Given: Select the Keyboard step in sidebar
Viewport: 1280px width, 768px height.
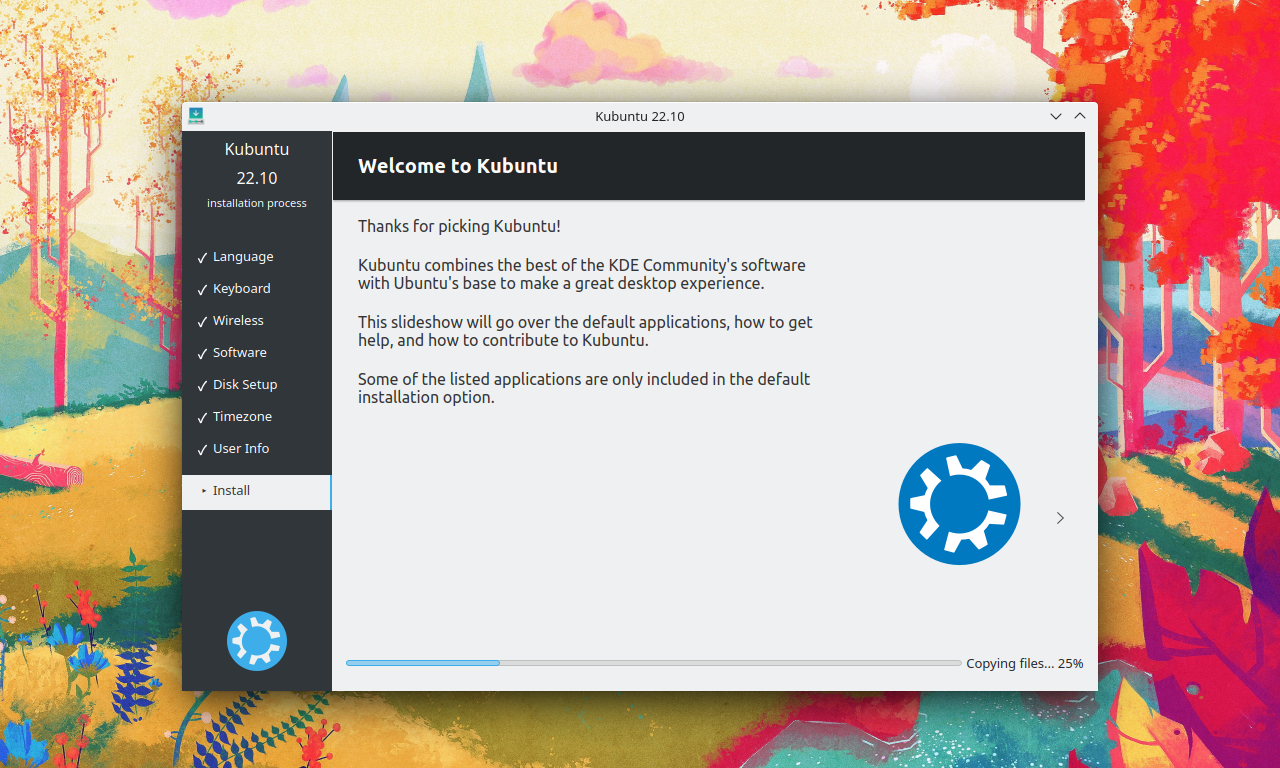Looking at the screenshot, I should [x=242, y=289].
